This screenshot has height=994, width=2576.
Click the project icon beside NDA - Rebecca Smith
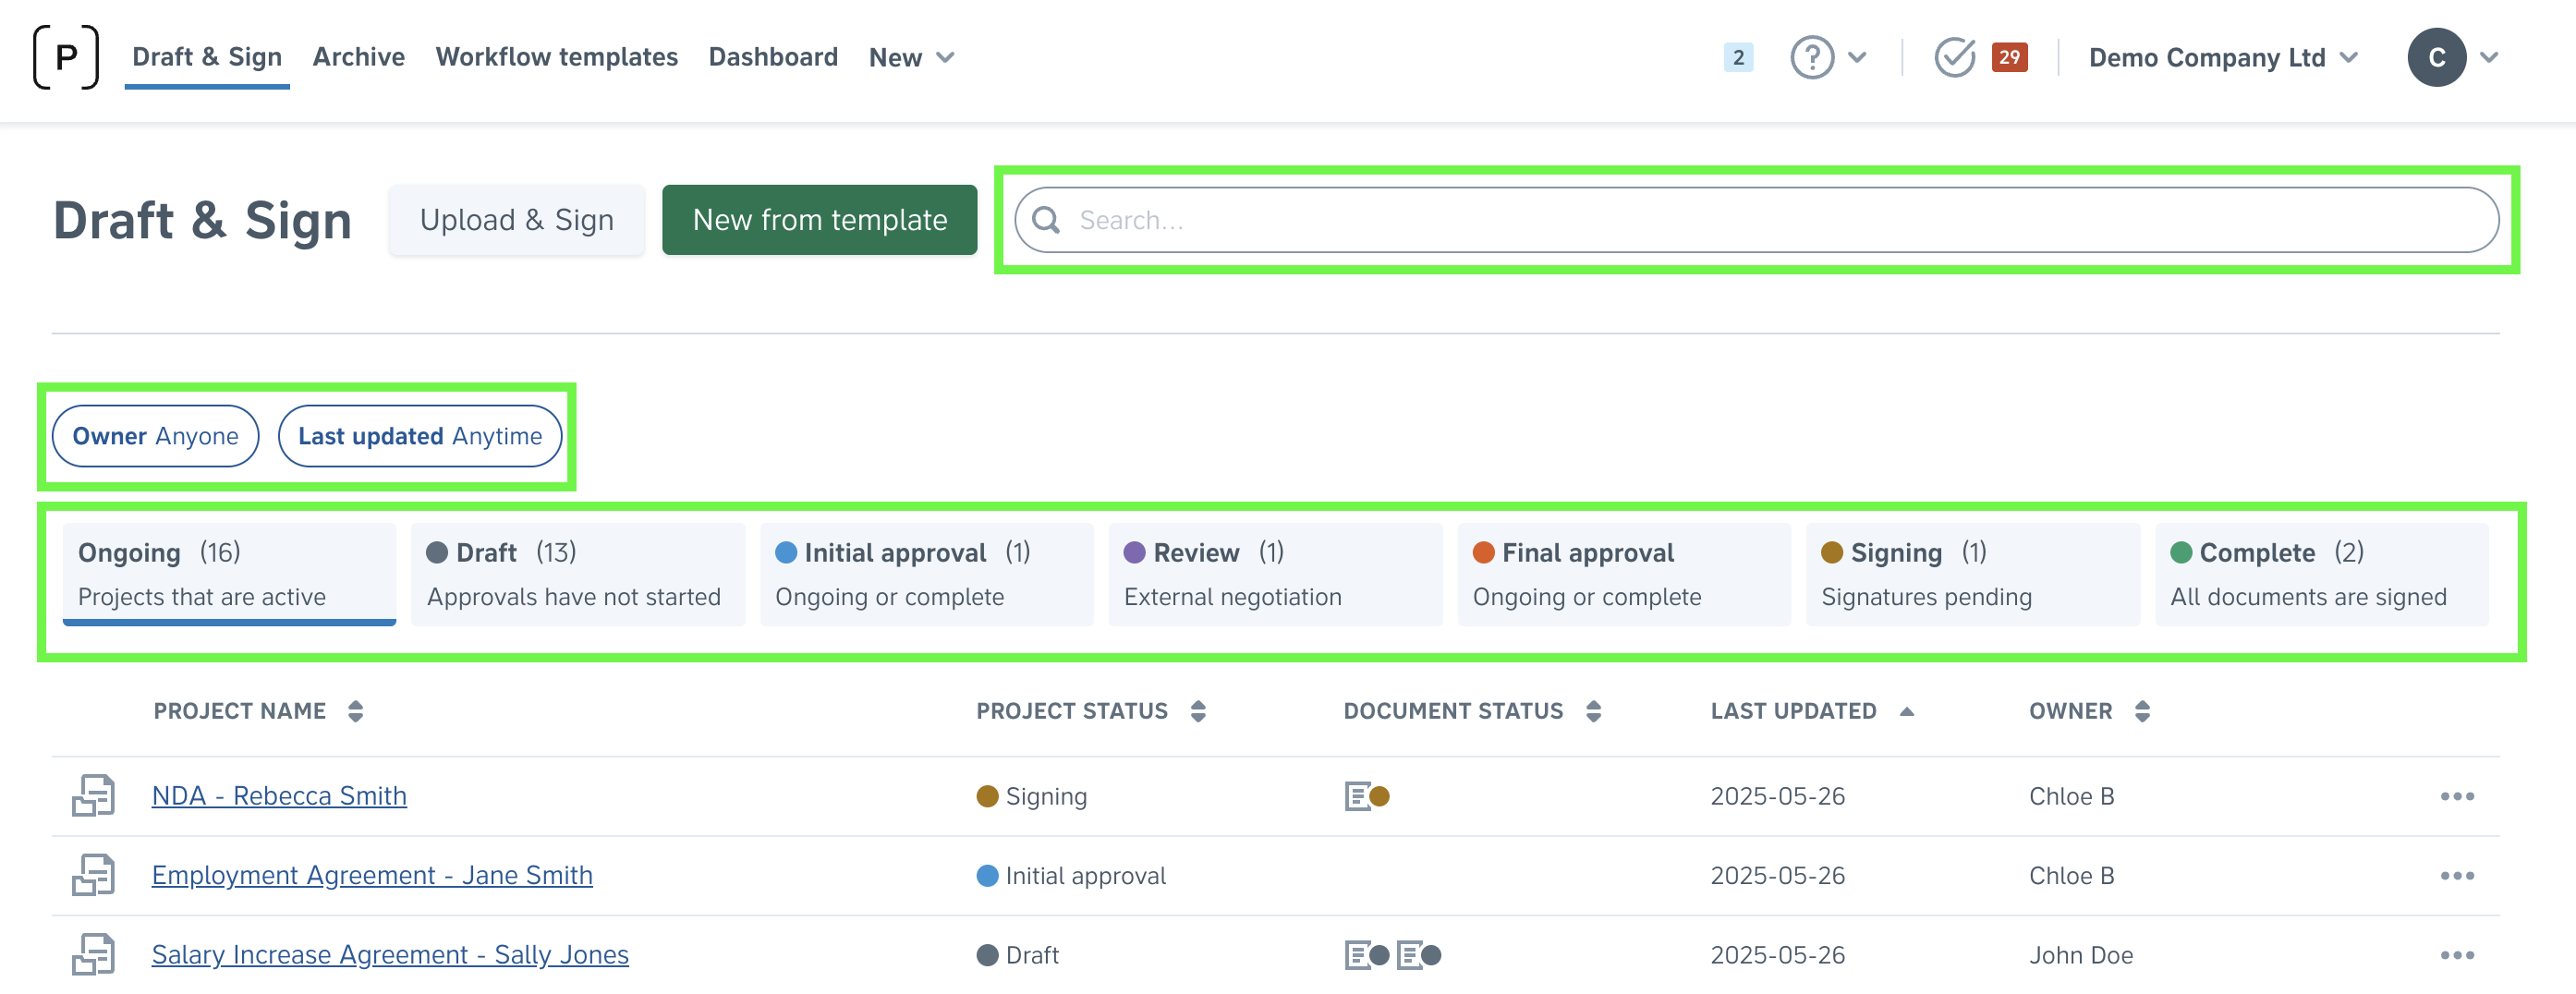93,796
